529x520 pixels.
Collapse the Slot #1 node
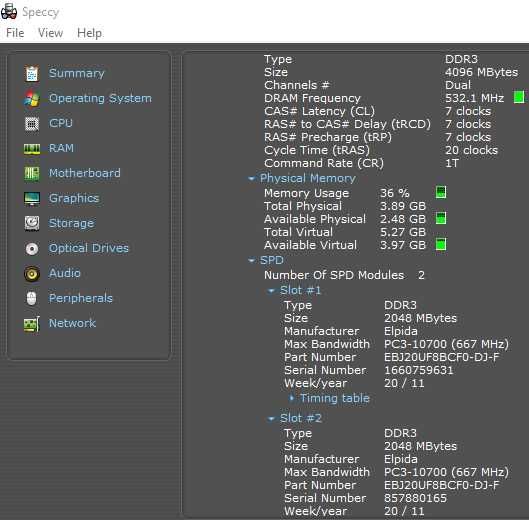coord(271,291)
